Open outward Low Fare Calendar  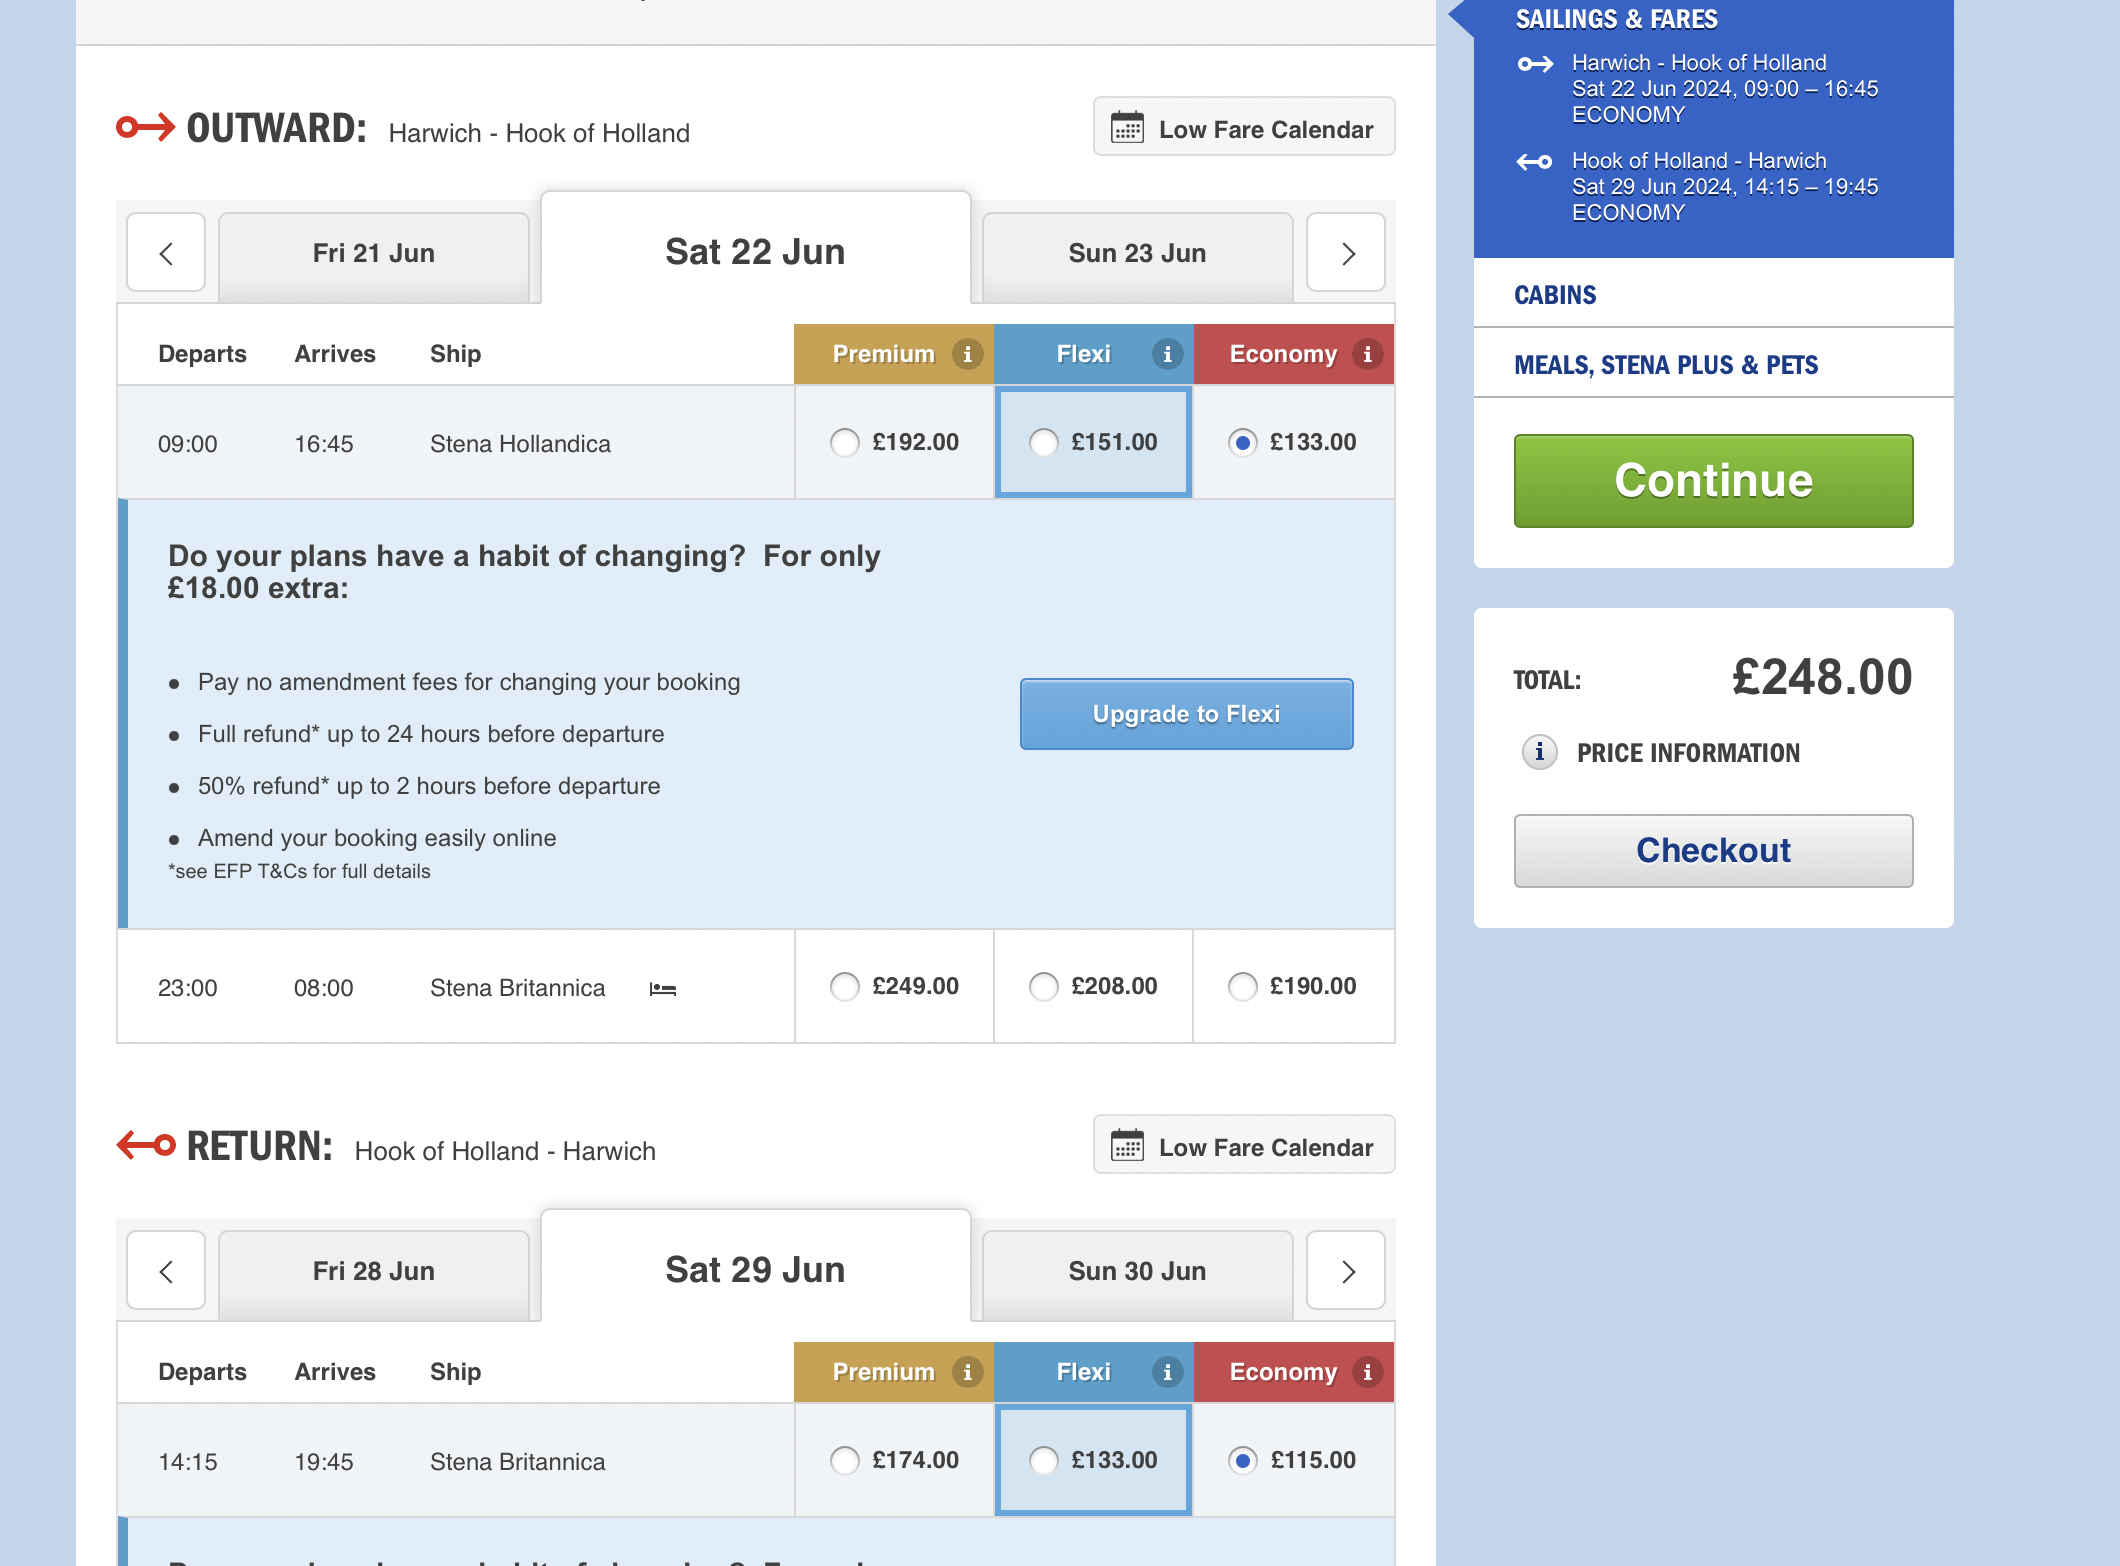tap(1243, 127)
